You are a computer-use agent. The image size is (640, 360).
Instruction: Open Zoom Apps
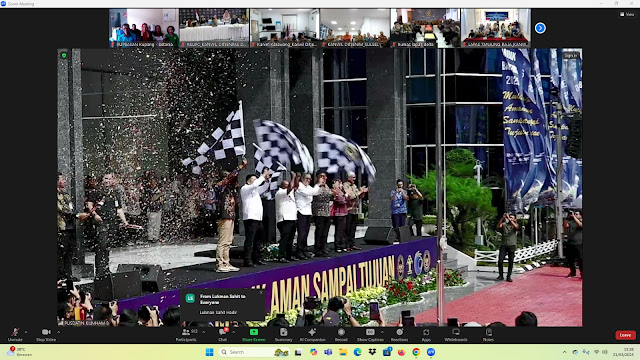point(426,335)
